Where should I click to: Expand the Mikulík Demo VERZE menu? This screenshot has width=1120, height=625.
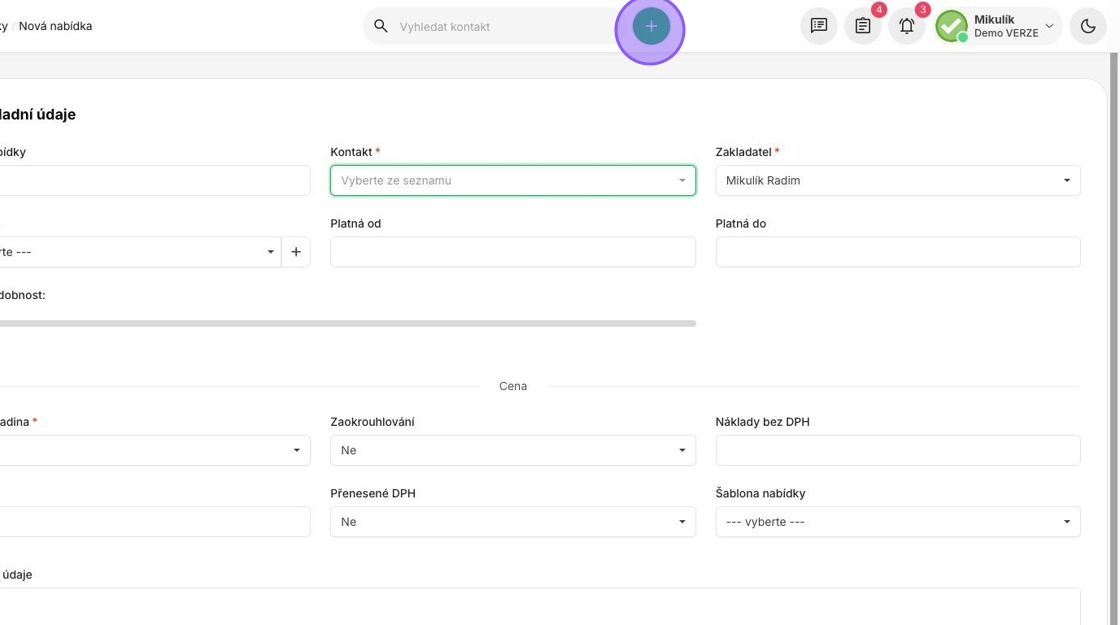point(999,26)
